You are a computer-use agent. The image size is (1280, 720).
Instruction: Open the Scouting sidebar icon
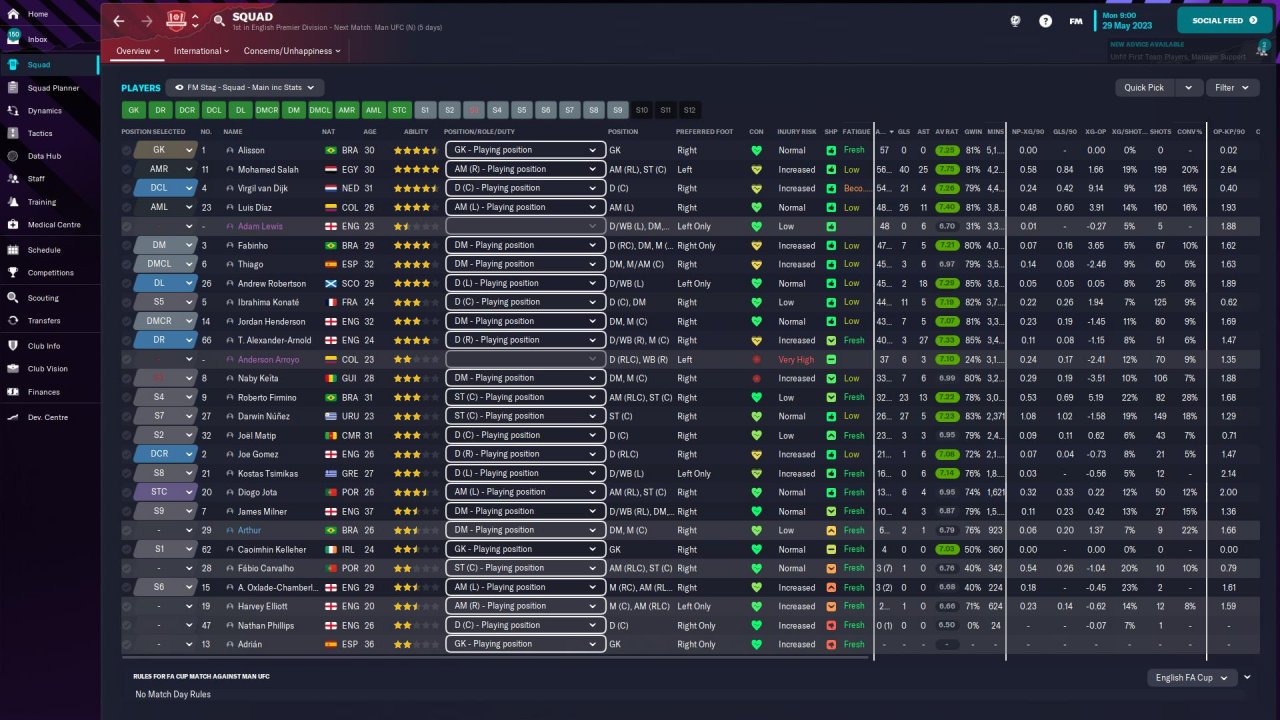(x=14, y=298)
